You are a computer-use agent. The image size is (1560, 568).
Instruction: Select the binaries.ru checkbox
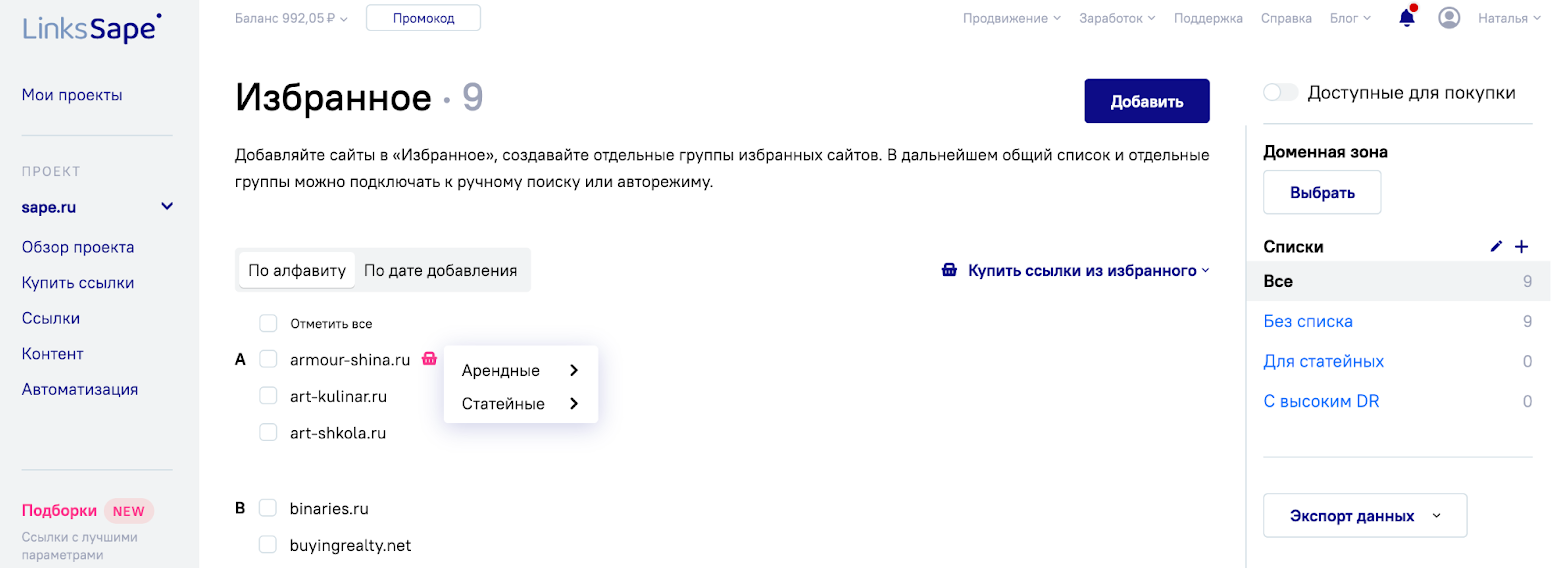[x=268, y=508]
